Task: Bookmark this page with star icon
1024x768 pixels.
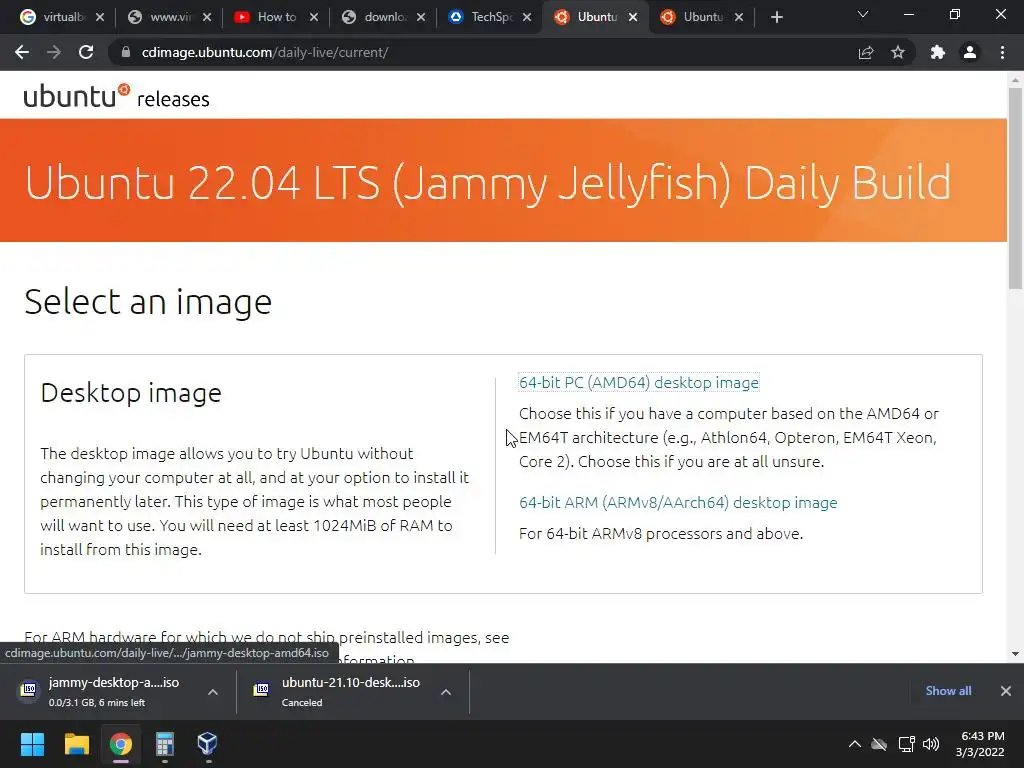Action: (x=898, y=52)
